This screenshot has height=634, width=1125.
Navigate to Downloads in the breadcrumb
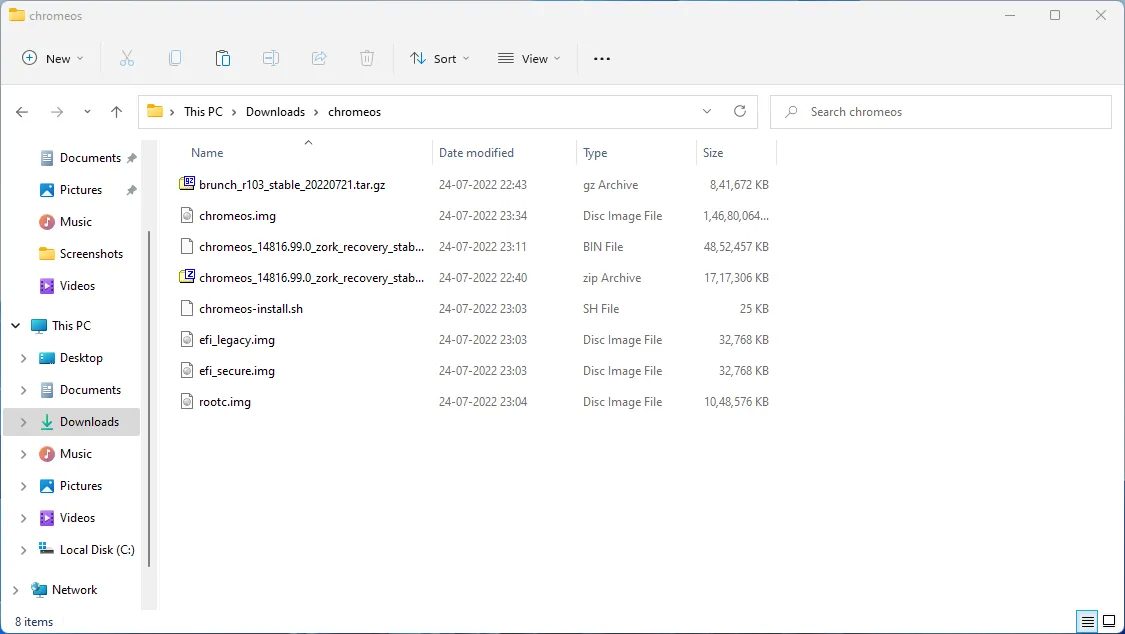[x=275, y=112]
